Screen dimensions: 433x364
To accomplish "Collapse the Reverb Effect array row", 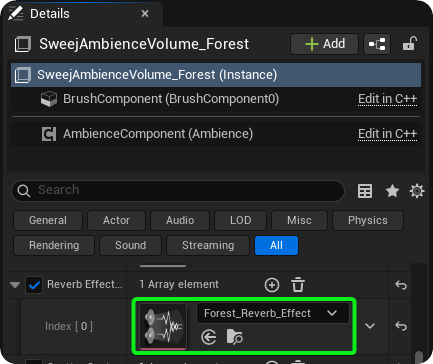I will [15, 285].
